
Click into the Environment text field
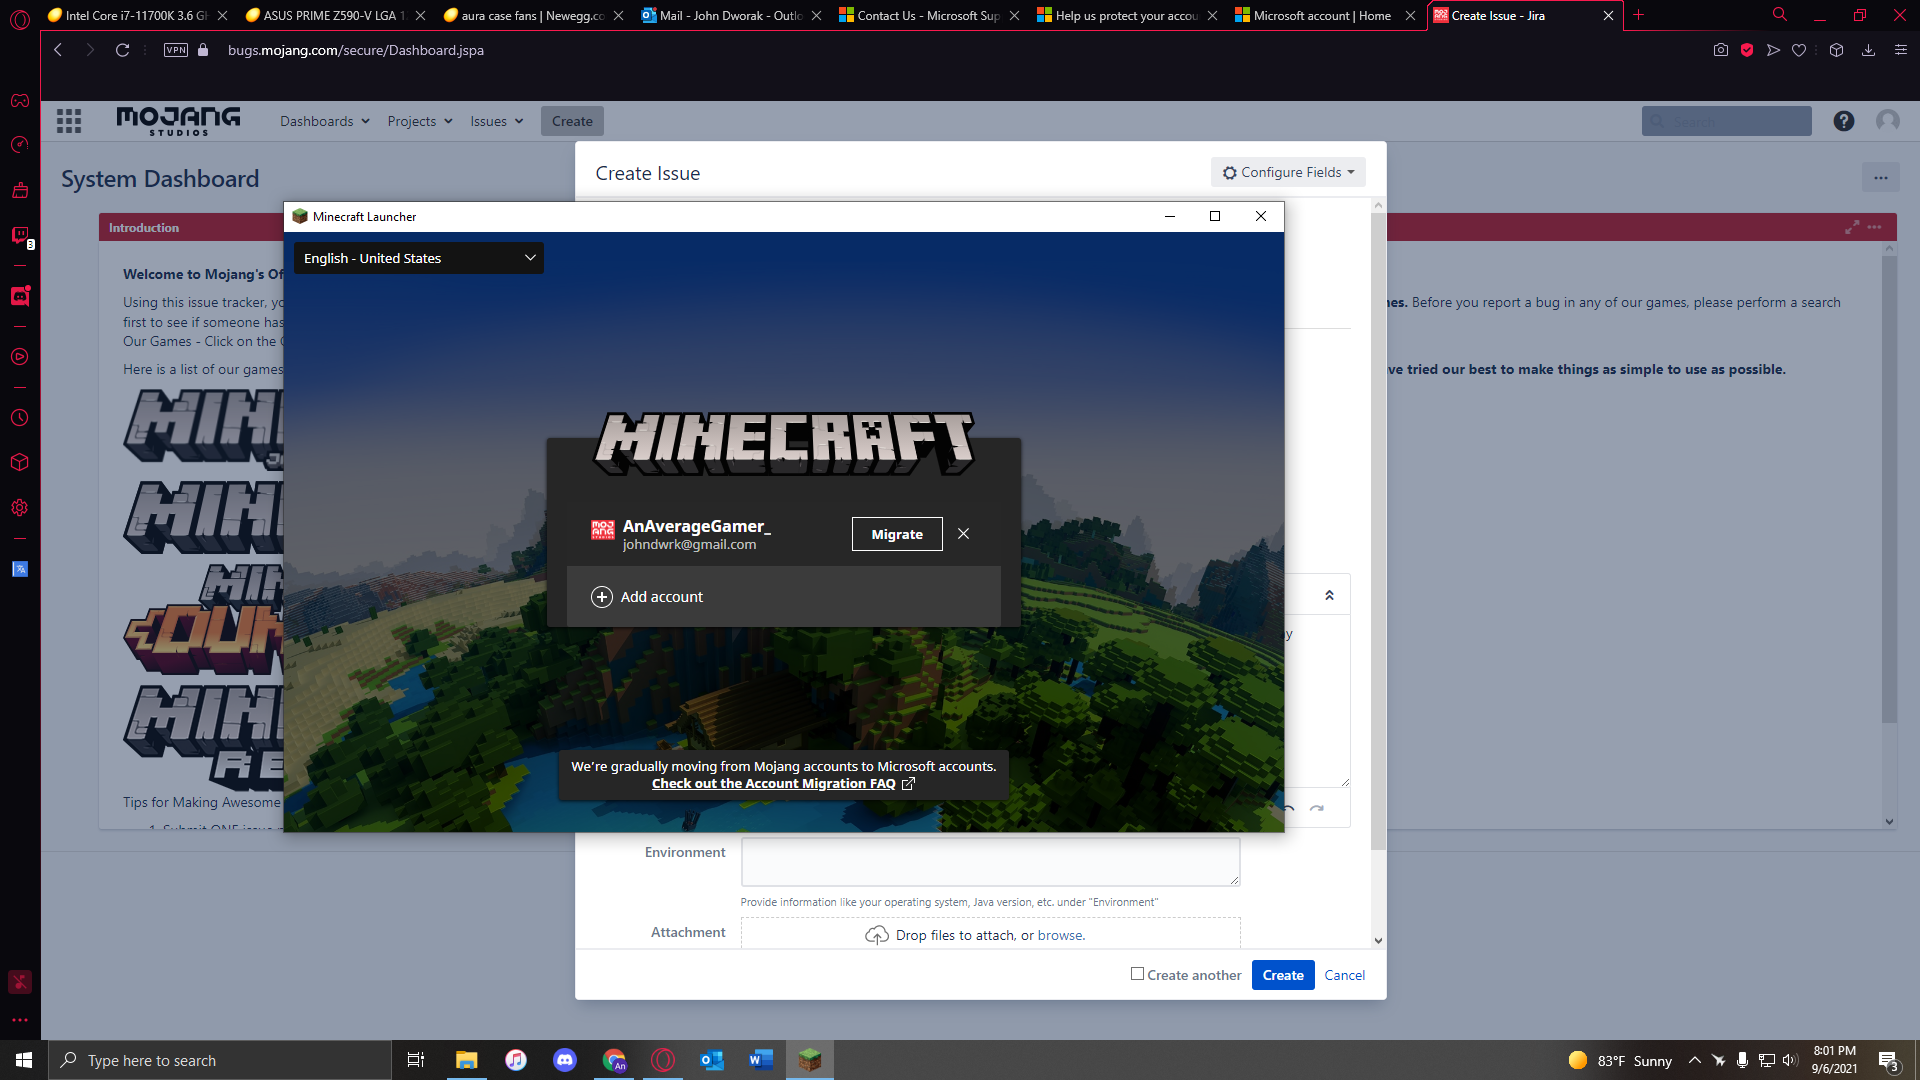989,861
